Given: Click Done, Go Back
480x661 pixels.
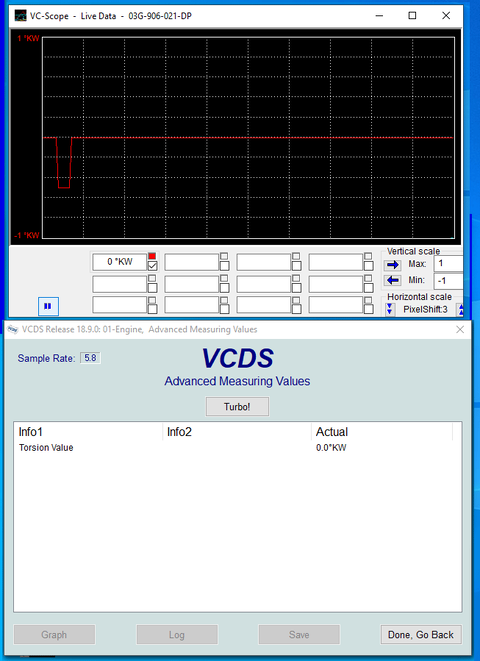Looking at the screenshot, I should [x=421, y=634].
